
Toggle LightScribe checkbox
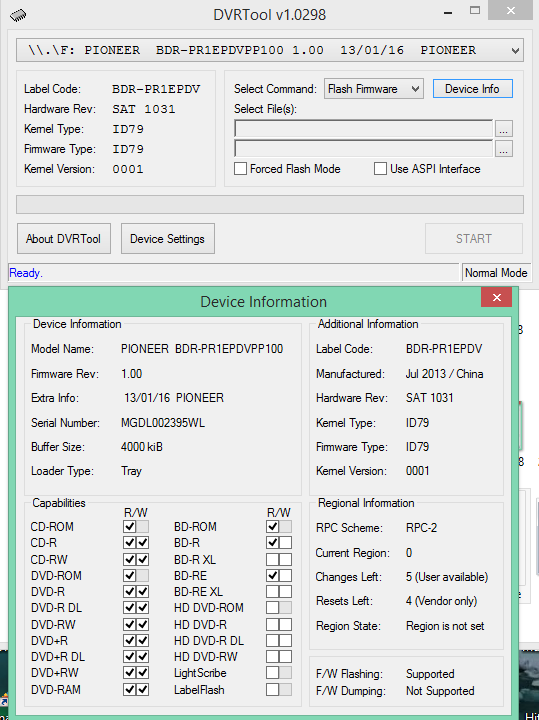273,673
